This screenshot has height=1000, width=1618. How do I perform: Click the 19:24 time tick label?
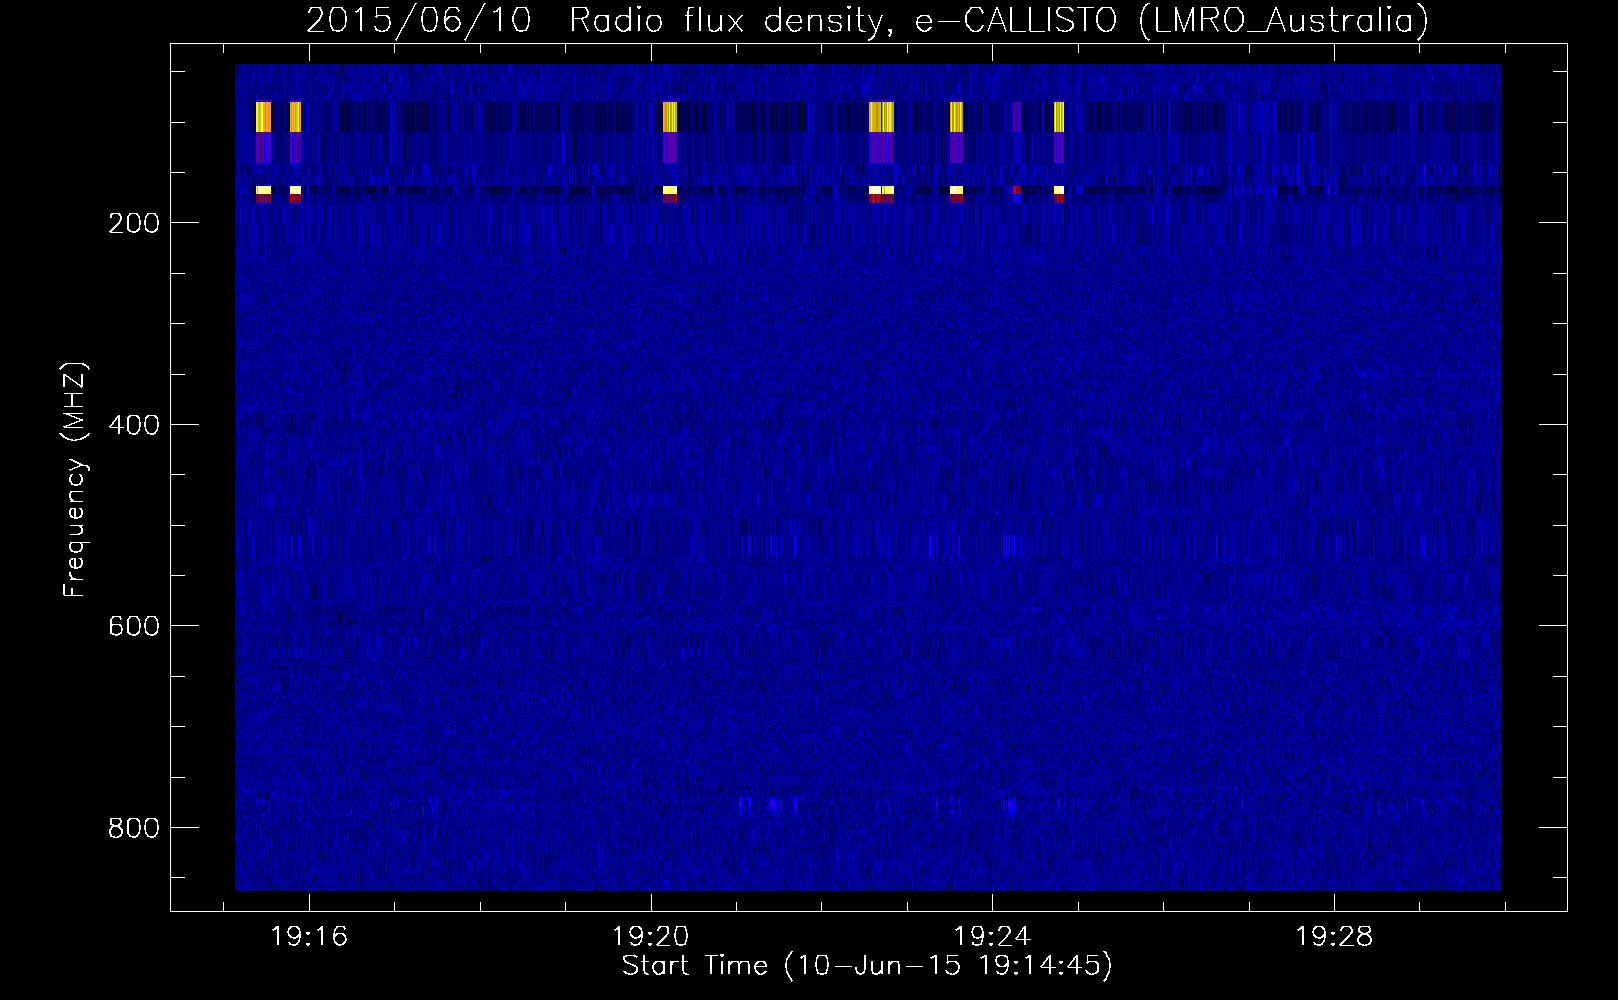click(x=992, y=936)
